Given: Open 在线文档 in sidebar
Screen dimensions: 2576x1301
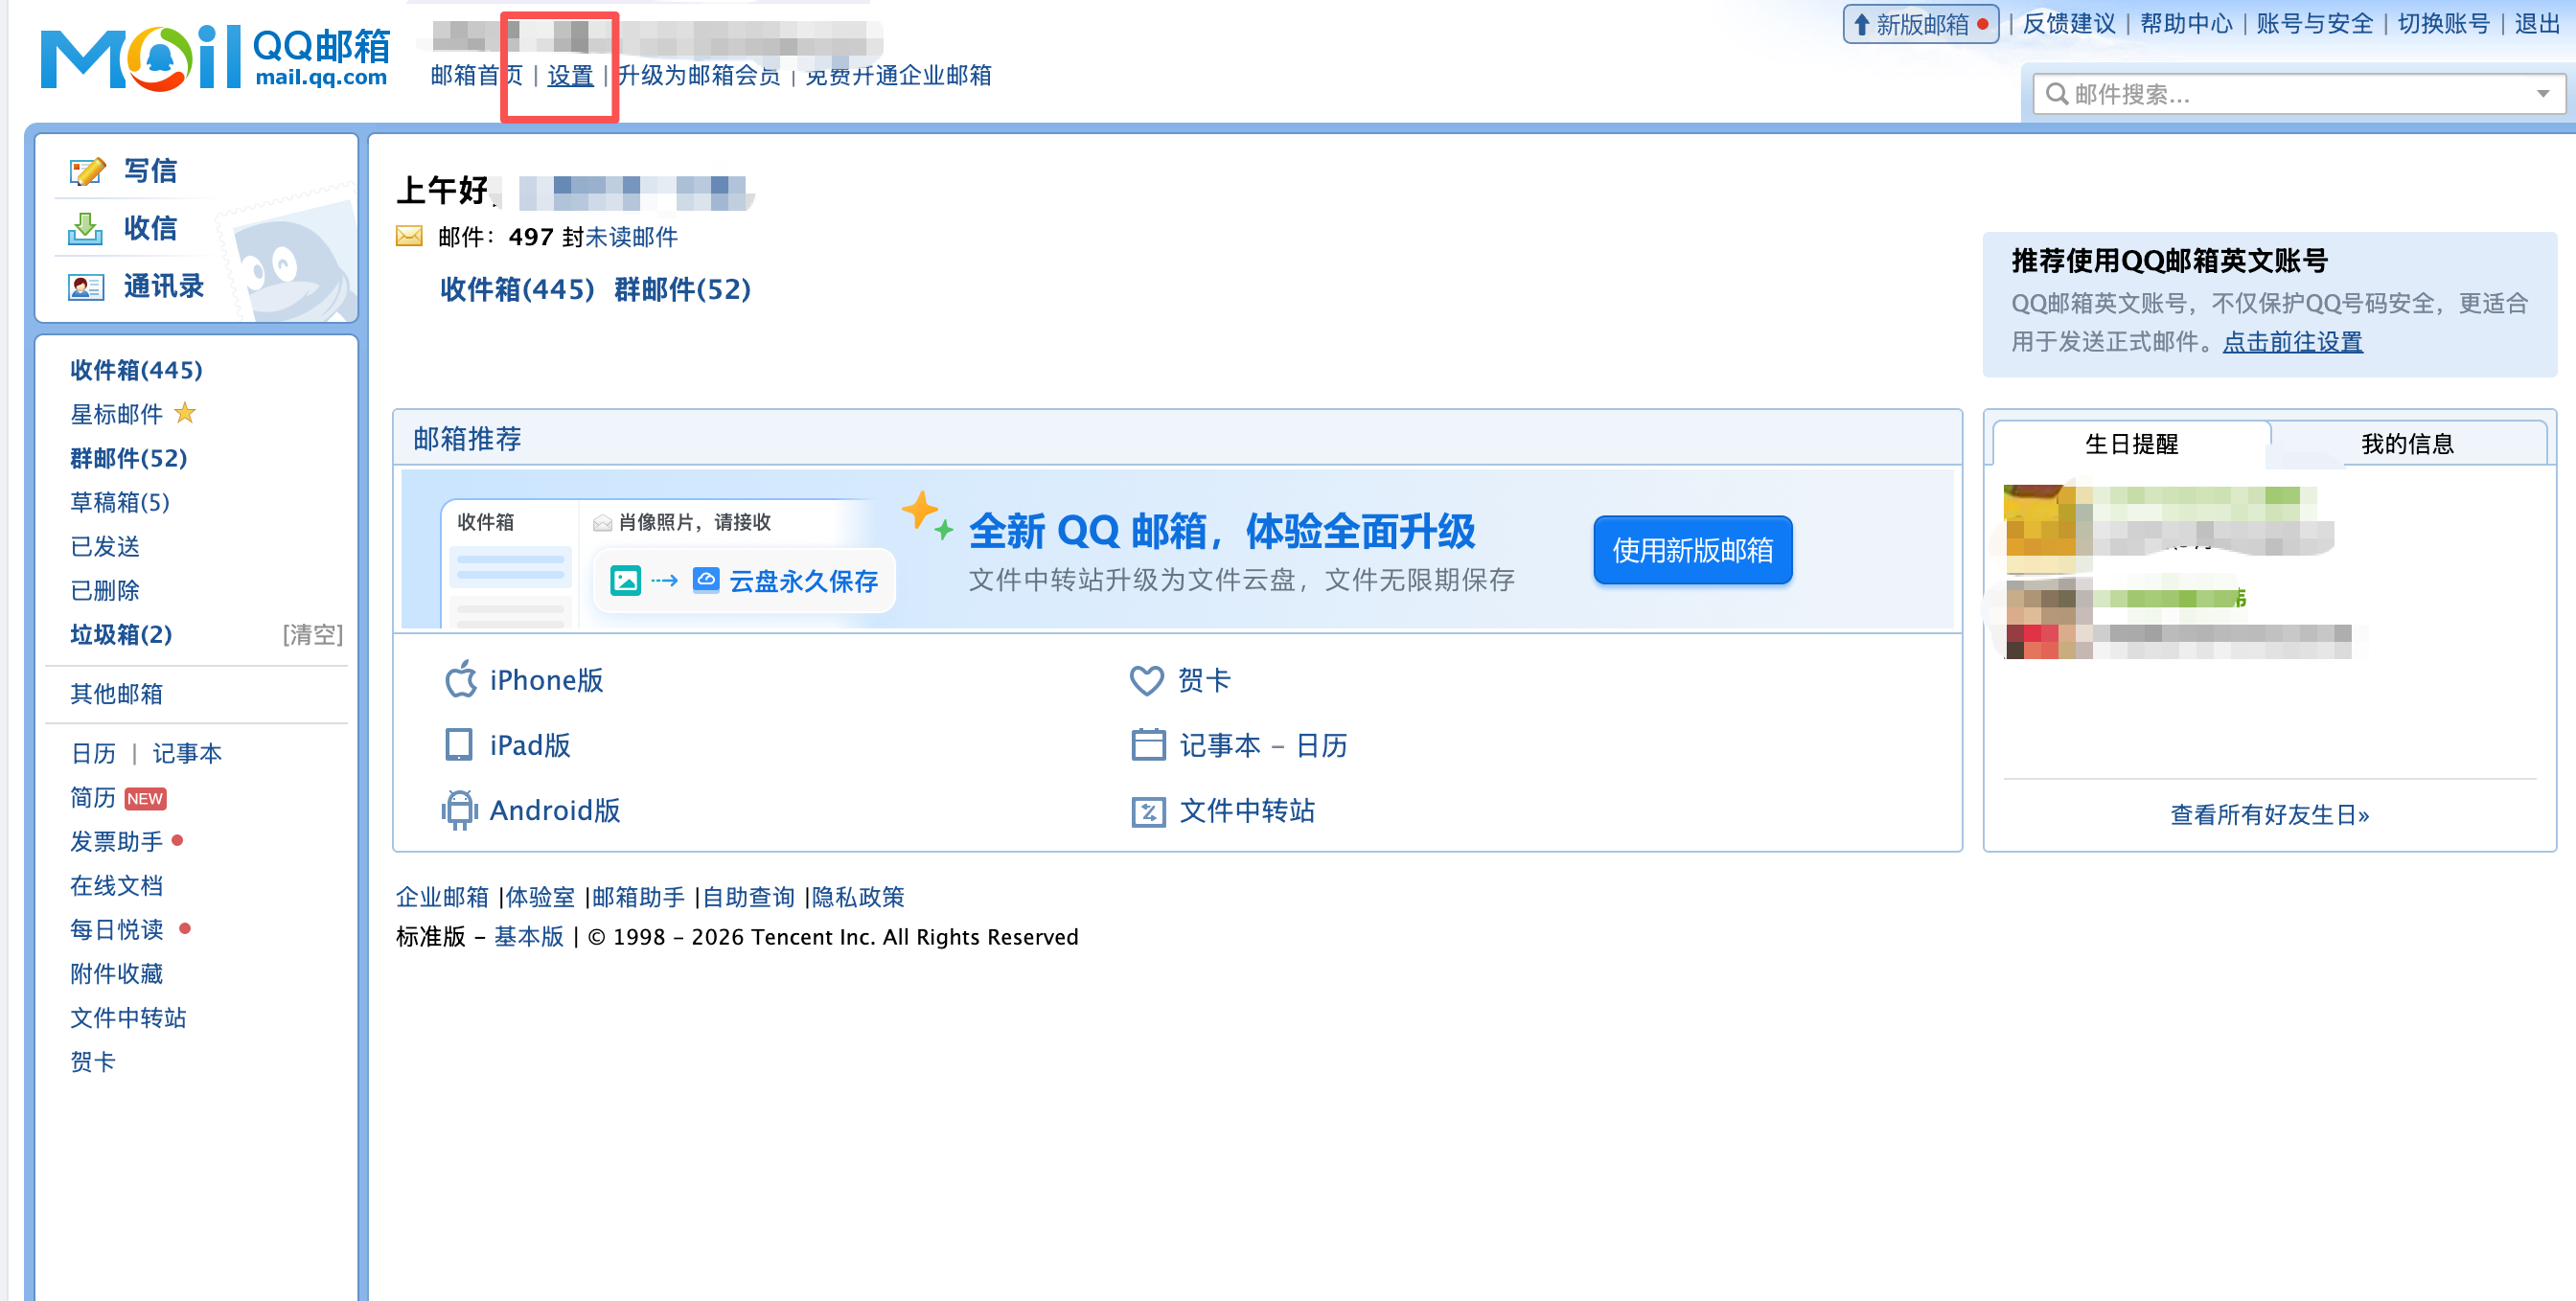Looking at the screenshot, I should [116, 886].
